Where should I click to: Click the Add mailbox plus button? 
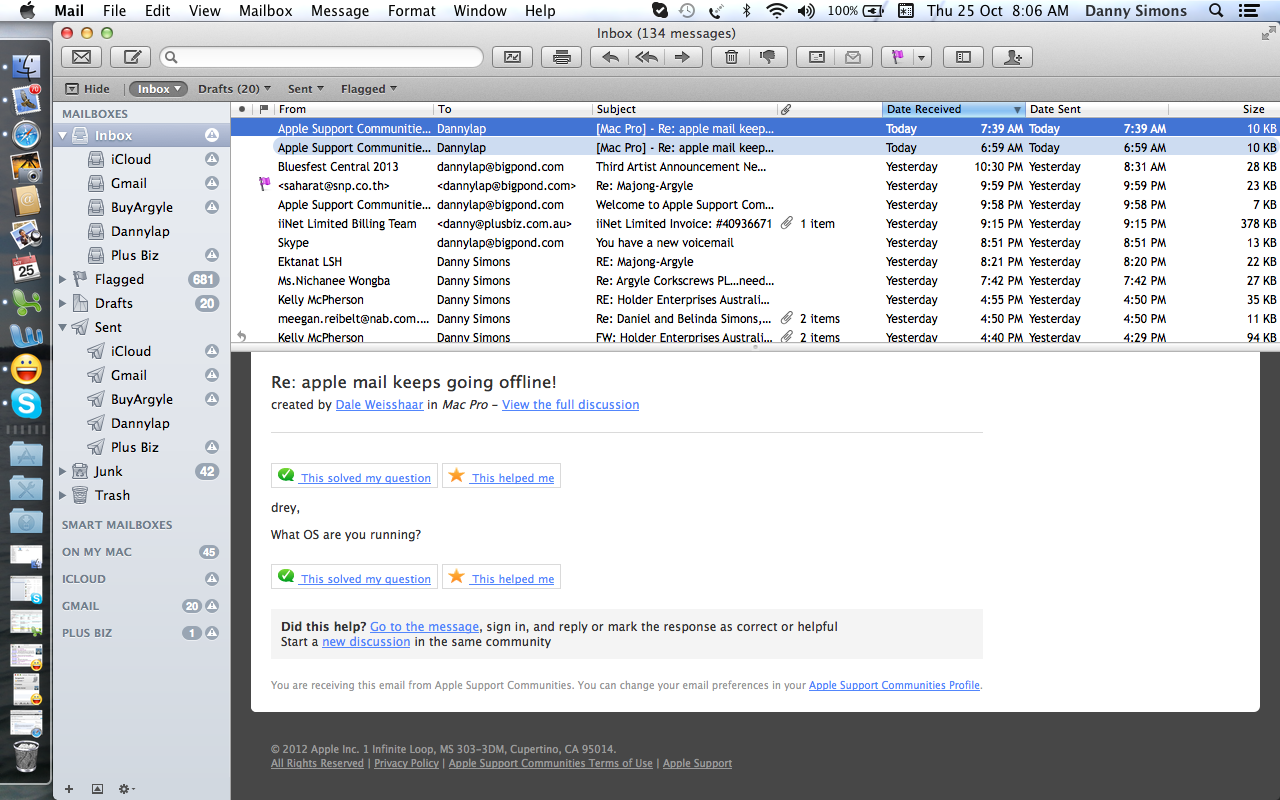pos(69,789)
